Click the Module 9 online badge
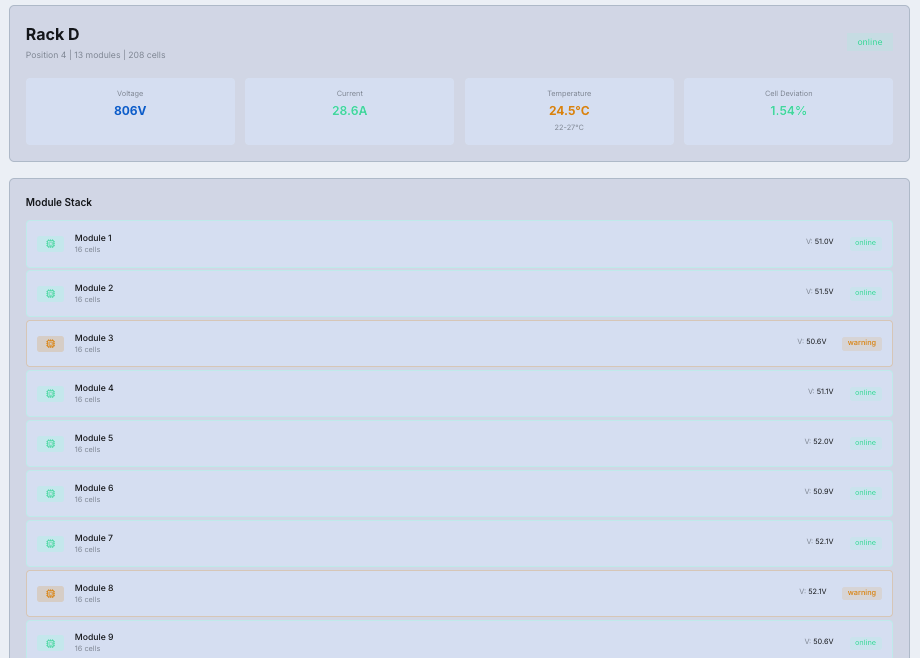Viewport: 920px width, 658px height. [x=865, y=643]
